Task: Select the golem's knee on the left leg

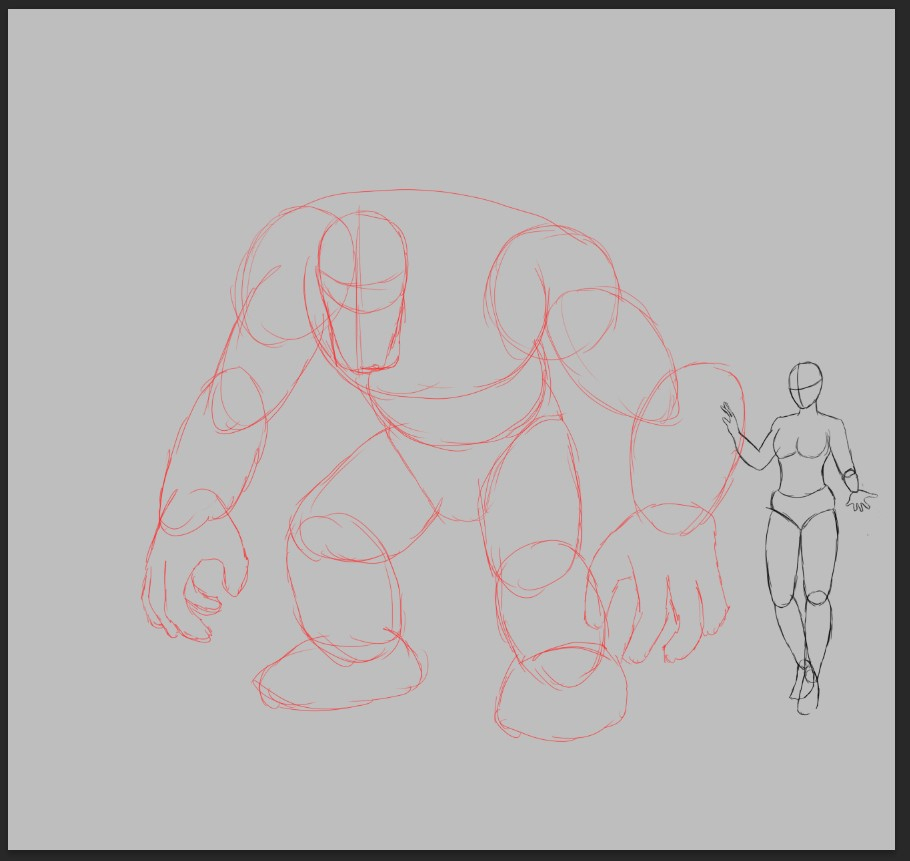Action: click(x=343, y=538)
